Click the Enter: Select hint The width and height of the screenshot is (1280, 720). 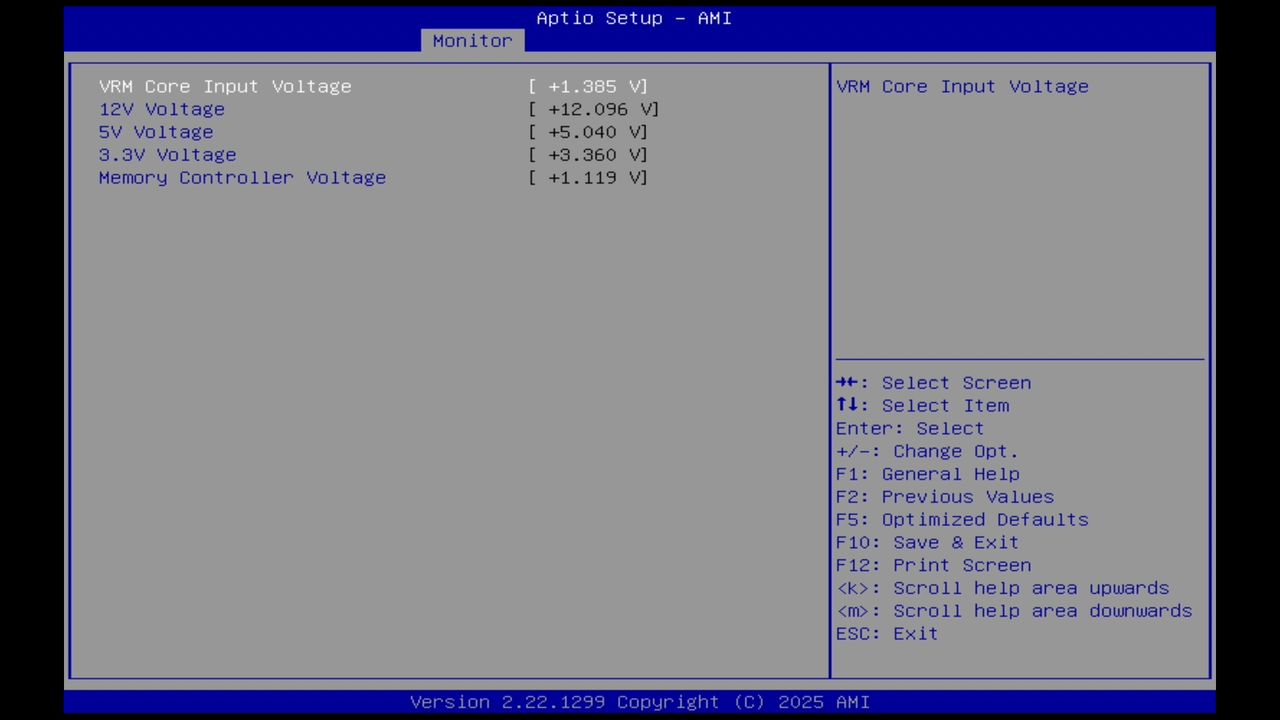(x=909, y=428)
